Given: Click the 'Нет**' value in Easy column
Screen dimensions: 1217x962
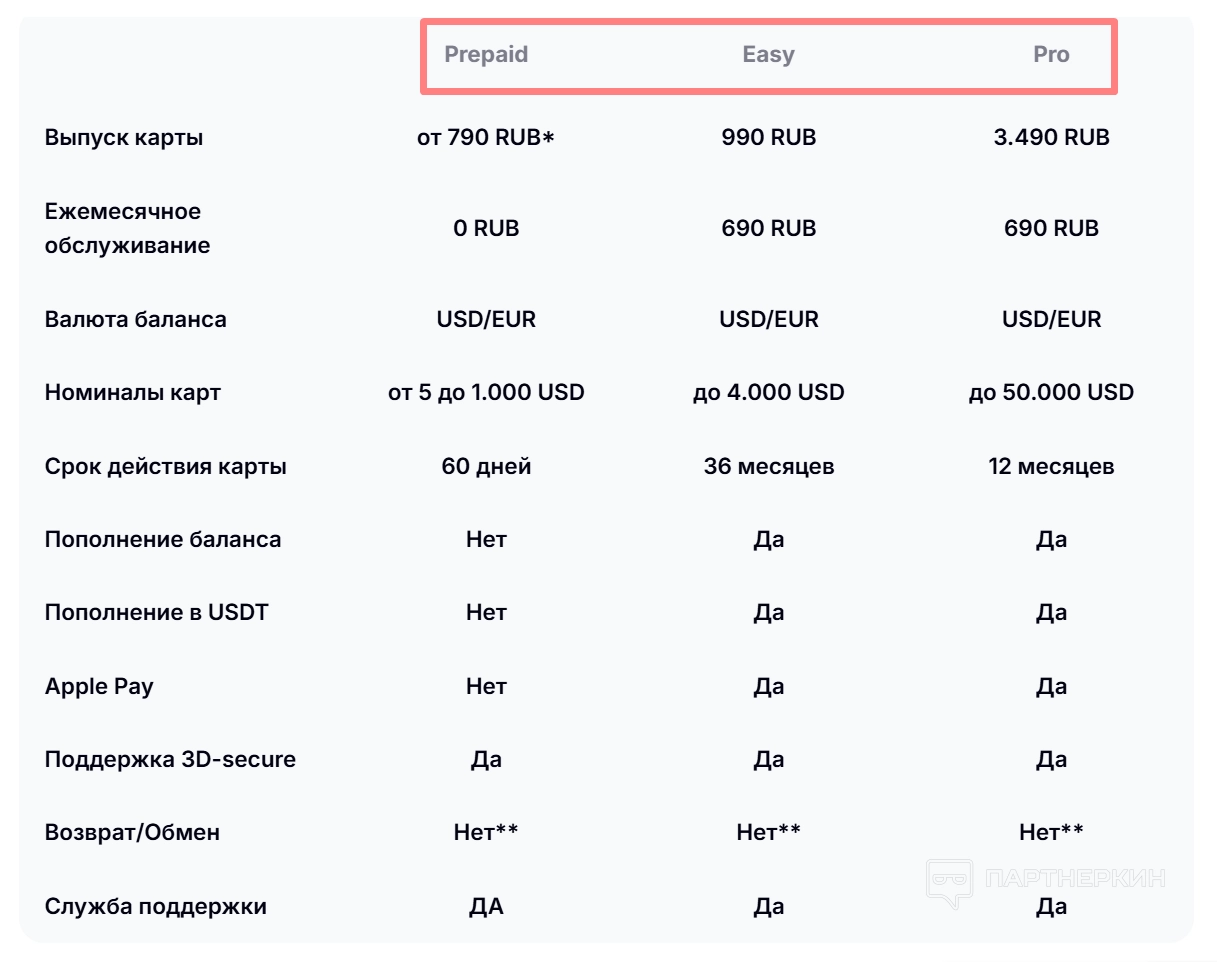Looking at the screenshot, I should point(768,832).
